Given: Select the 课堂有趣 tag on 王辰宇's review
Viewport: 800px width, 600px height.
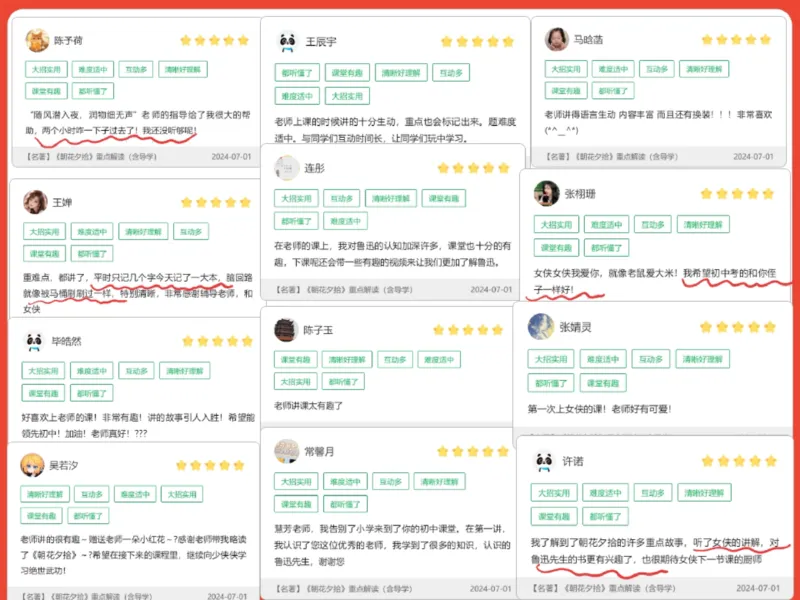Looking at the screenshot, I should [347, 73].
